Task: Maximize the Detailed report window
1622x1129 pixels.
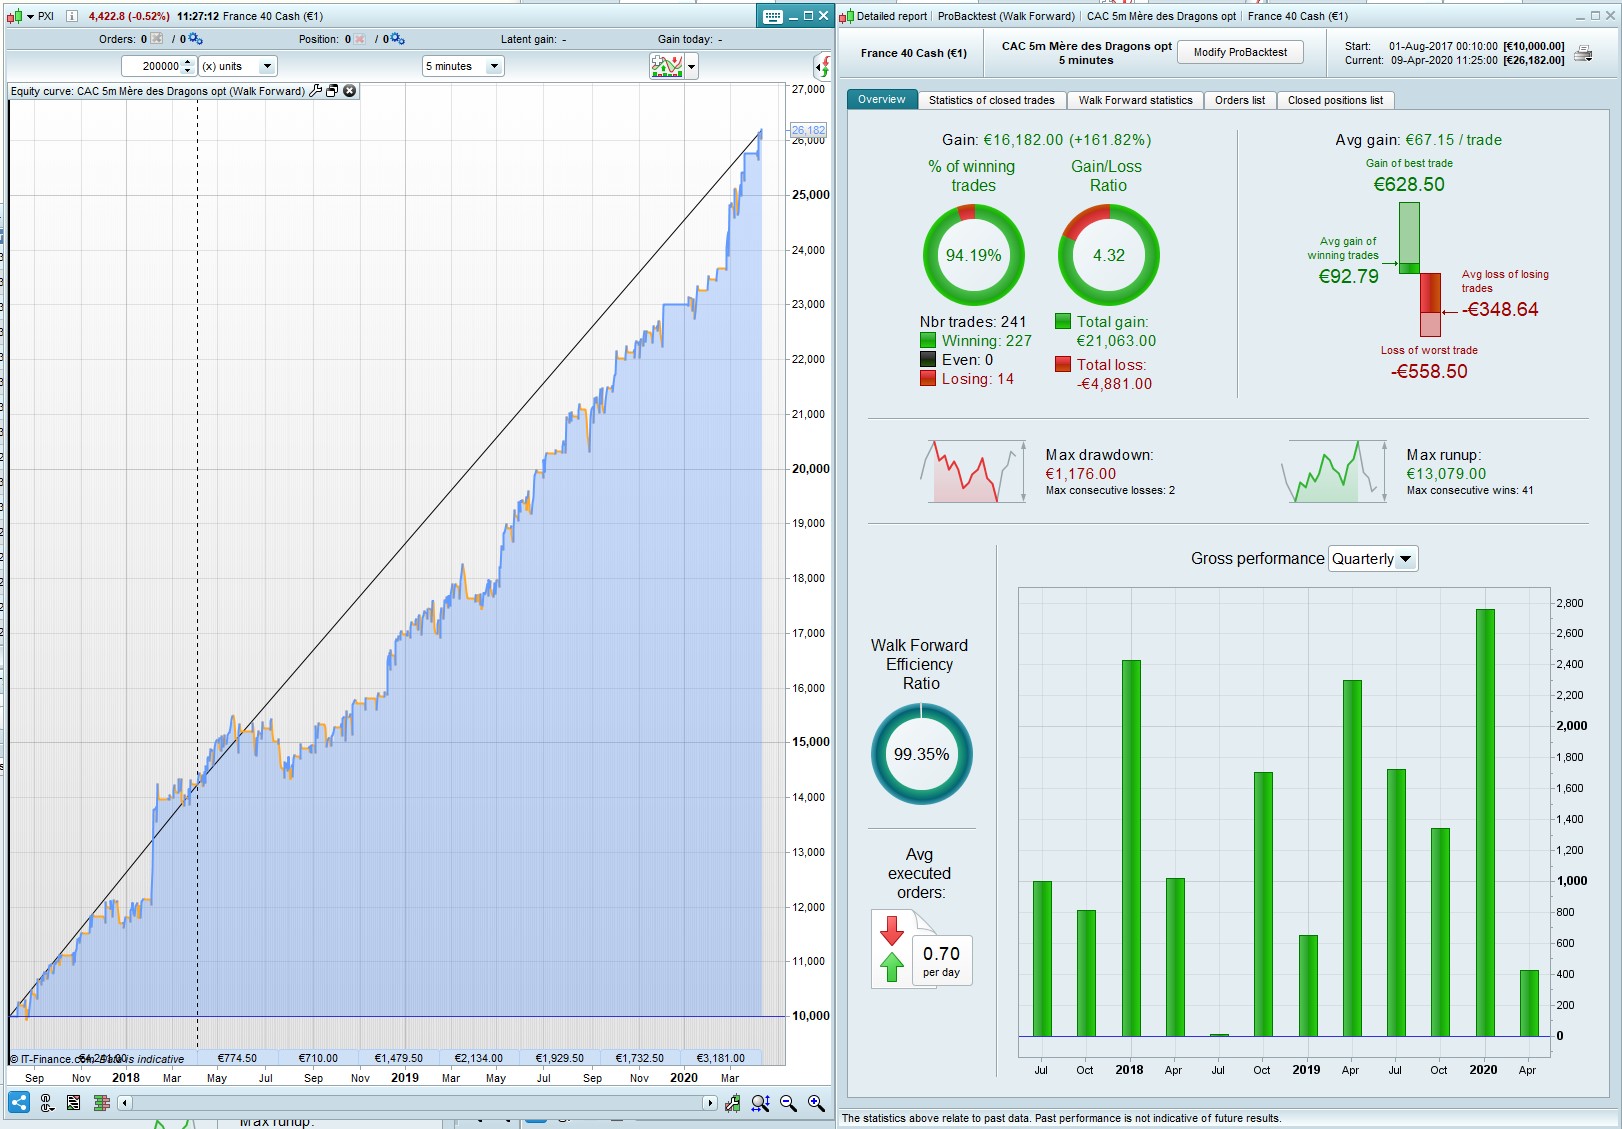Action: 1595,16
